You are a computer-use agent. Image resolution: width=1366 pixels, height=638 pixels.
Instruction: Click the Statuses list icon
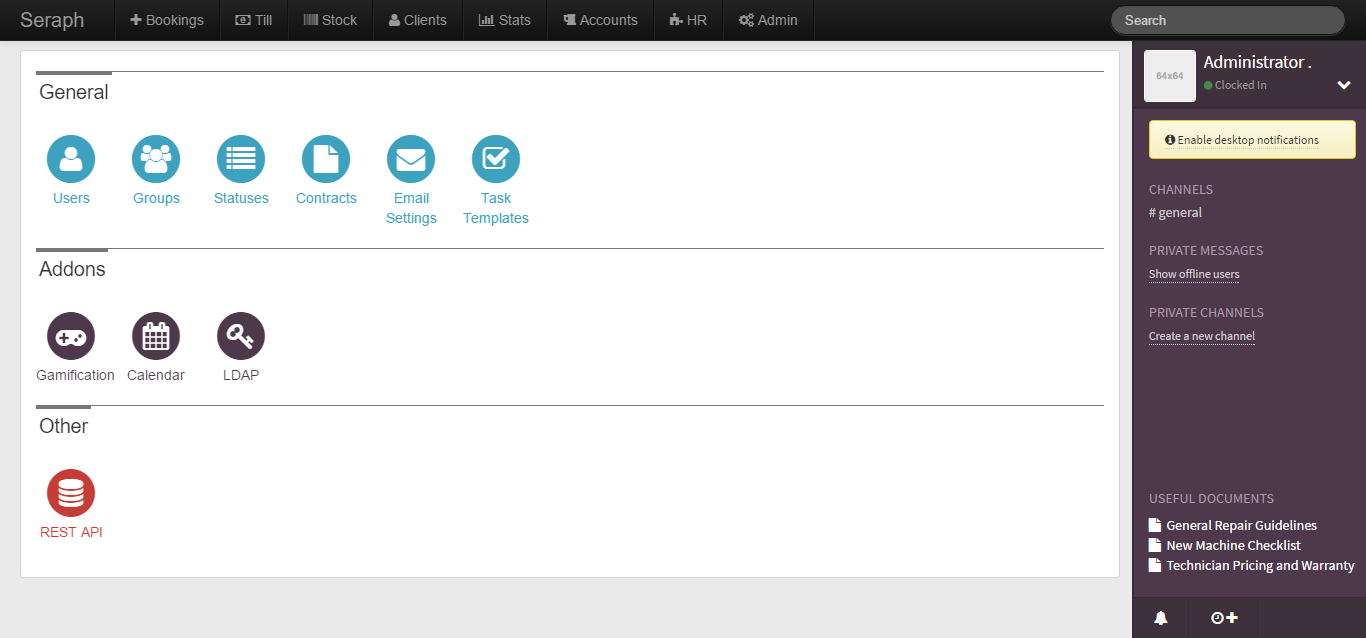coord(241,160)
